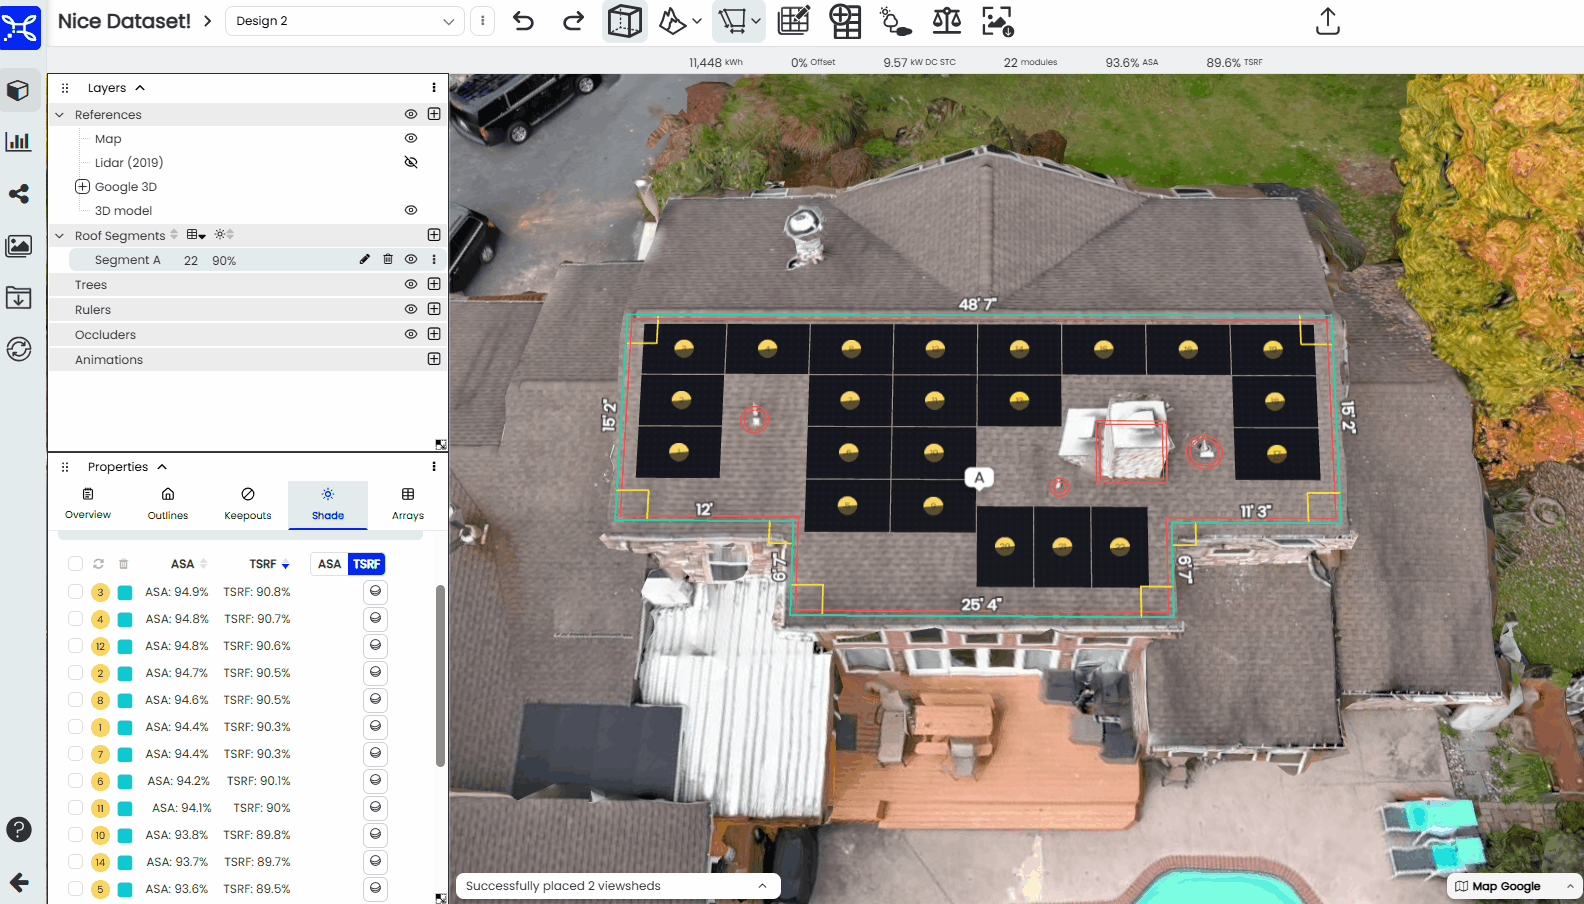The height and width of the screenshot is (904, 1584).
Task: Open the help question mark icon
Action: coord(18,830)
